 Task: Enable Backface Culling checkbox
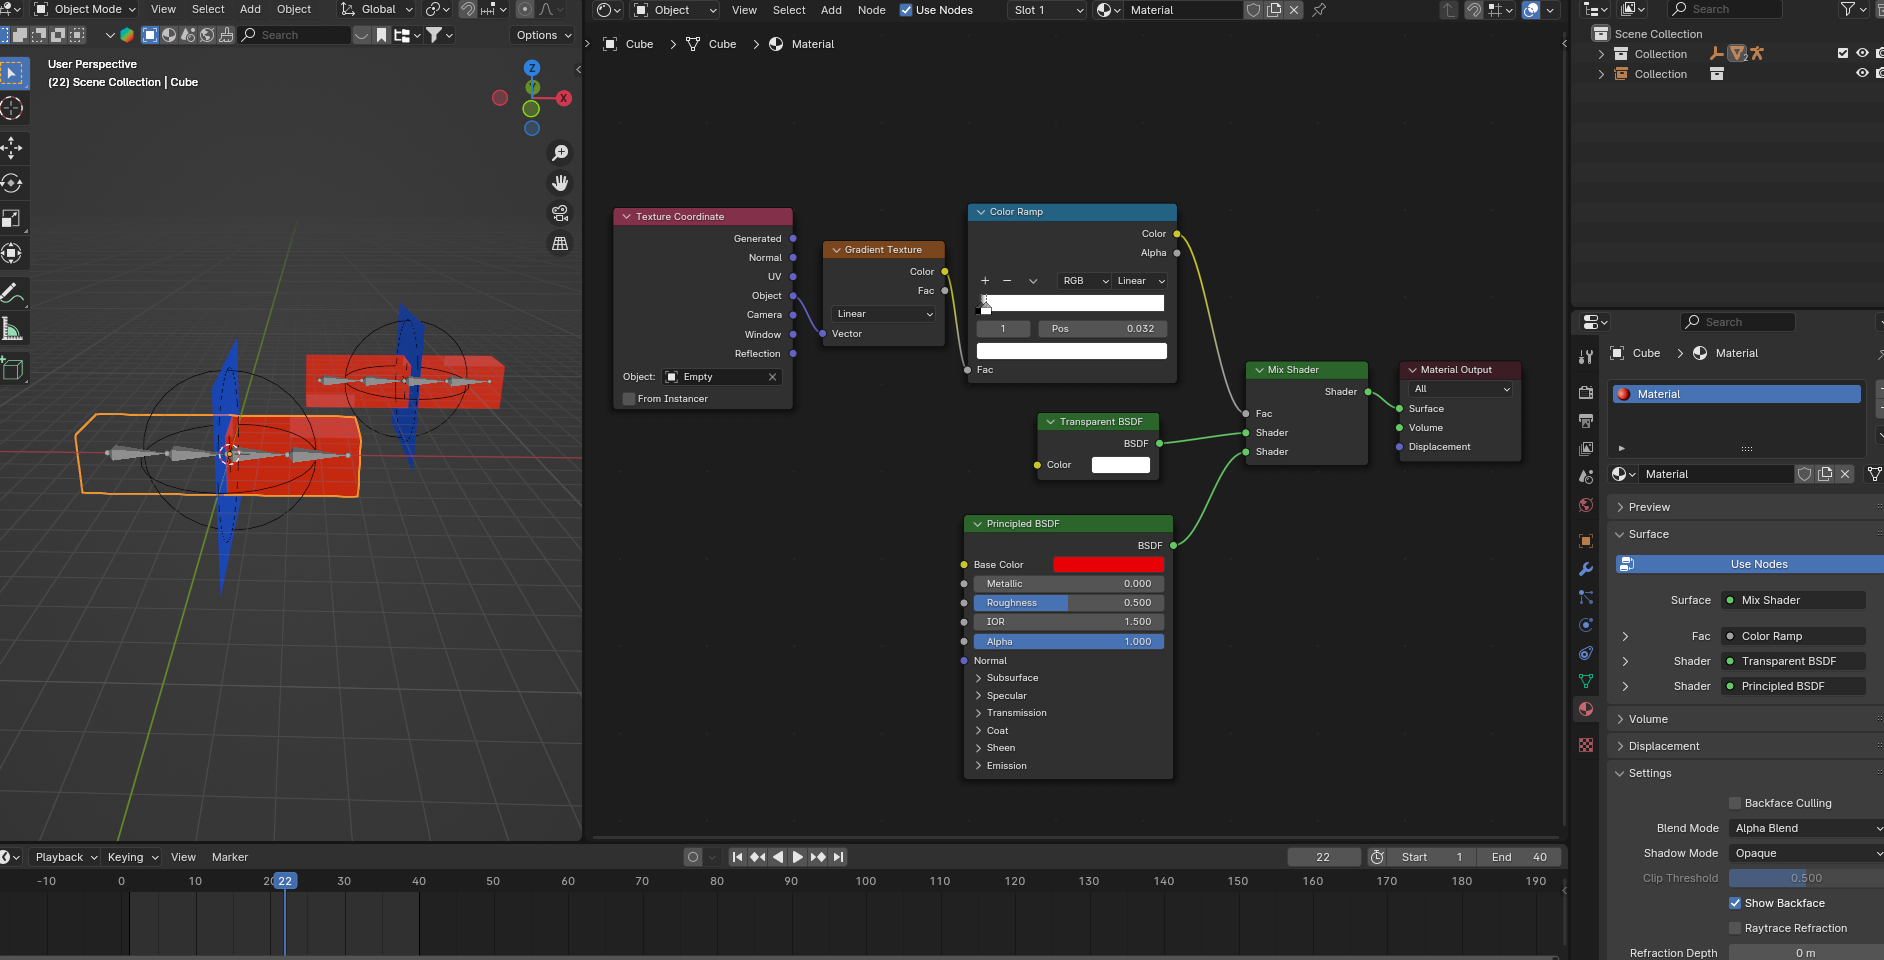pyautogui.click(x=1735, y=803)
